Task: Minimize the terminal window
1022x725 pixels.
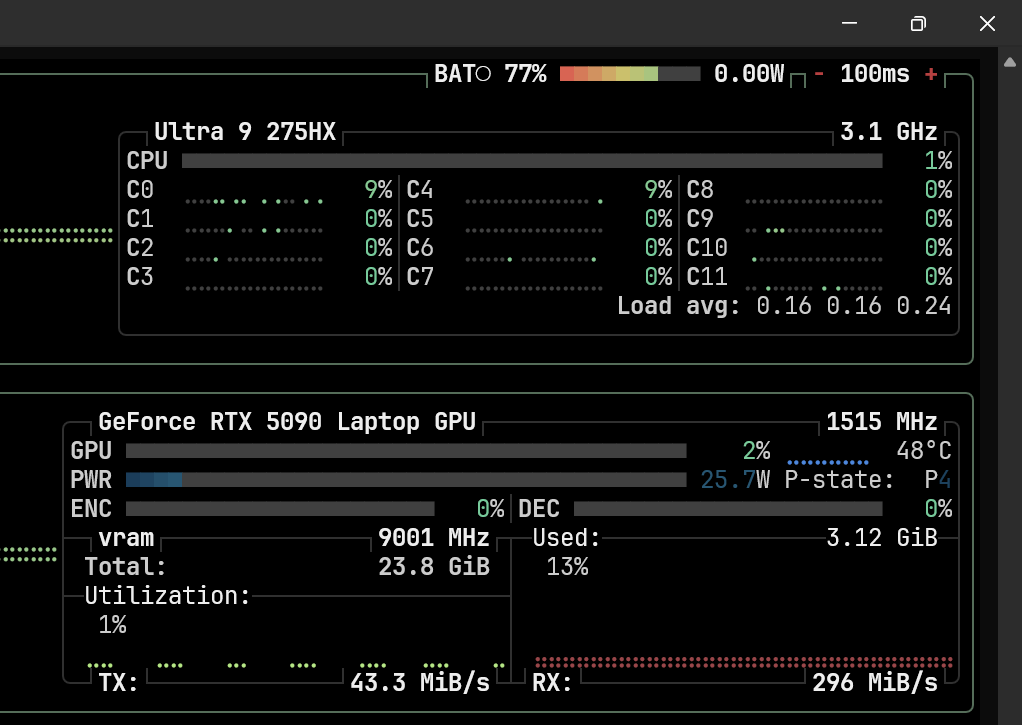Action: pos(849,23)
